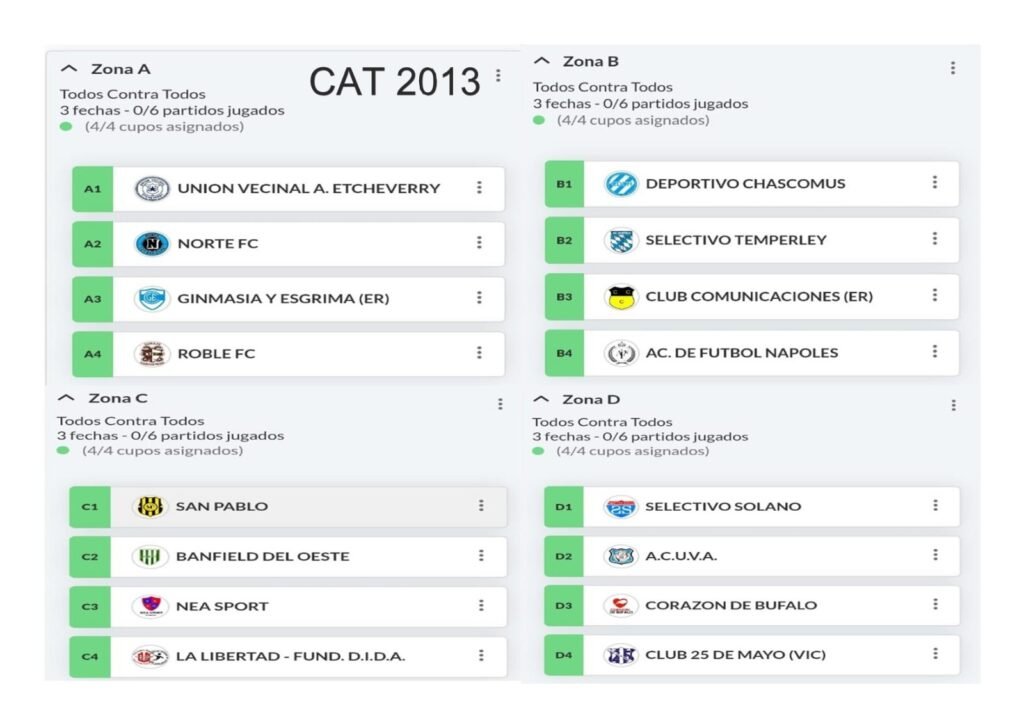
Task: Click the Deportivo Chascomus team crest
Action: 621,184
